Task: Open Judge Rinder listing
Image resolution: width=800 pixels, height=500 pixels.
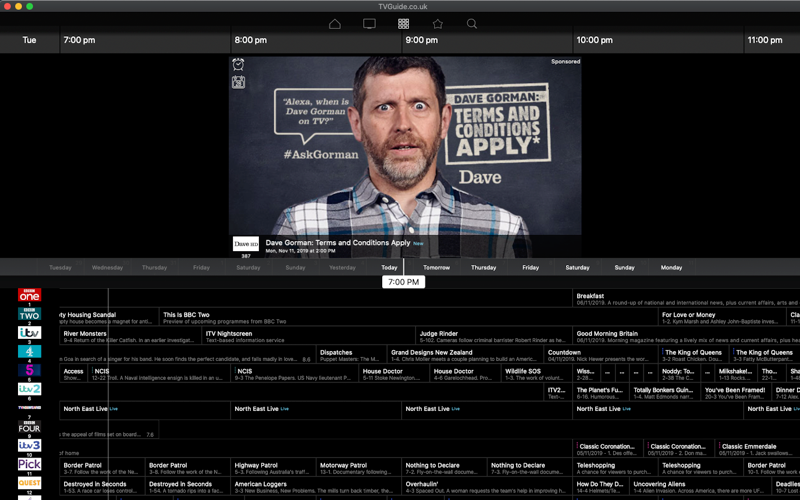Action: coord(493,336)
